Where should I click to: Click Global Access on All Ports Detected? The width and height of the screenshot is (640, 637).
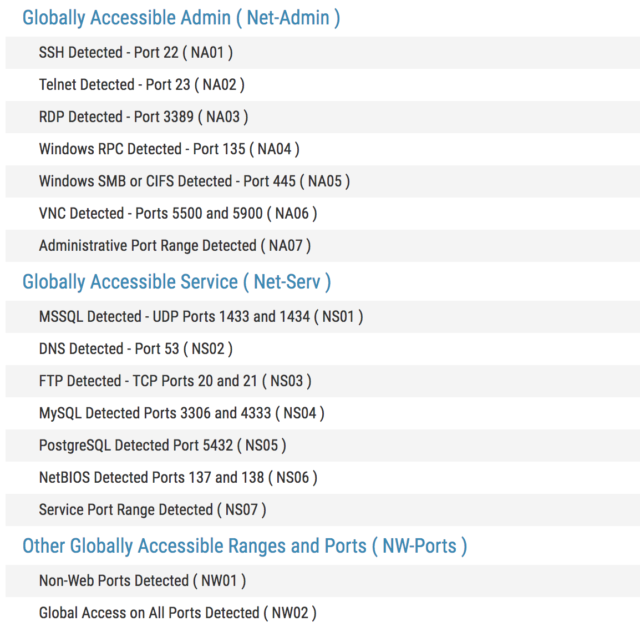[x=178, y=612]
